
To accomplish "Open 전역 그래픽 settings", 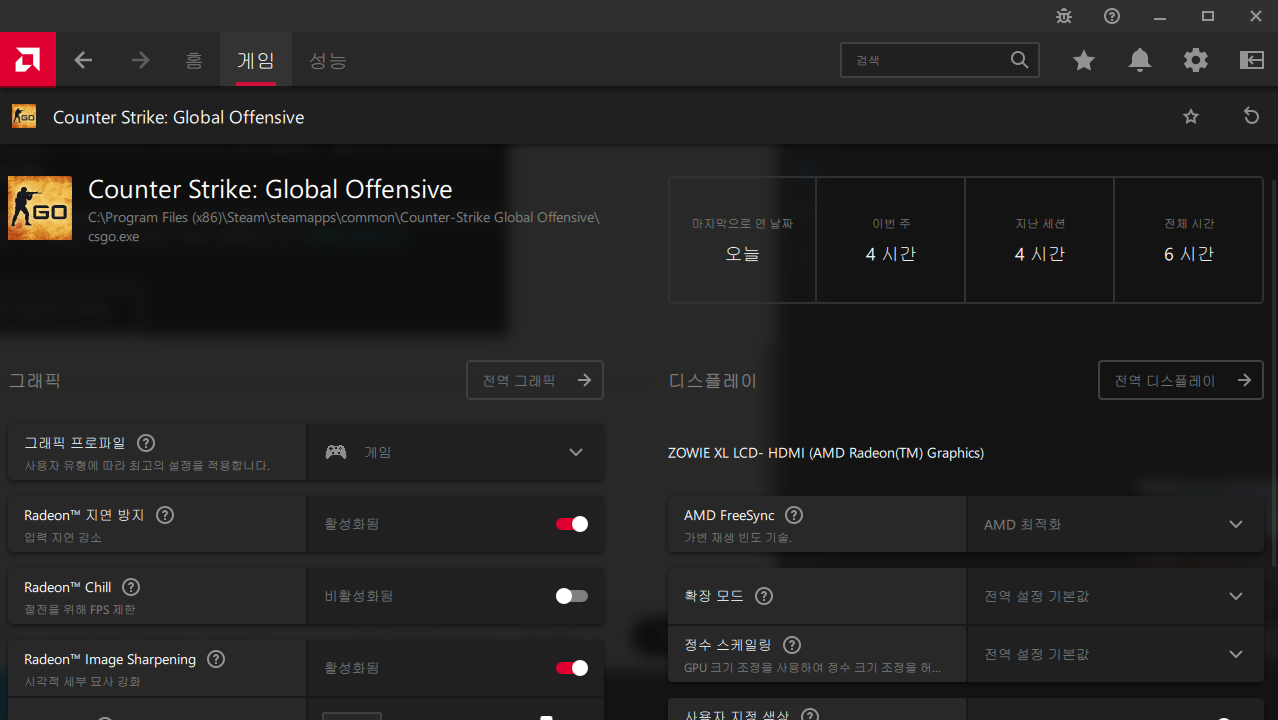I will [x=535, y=380].
